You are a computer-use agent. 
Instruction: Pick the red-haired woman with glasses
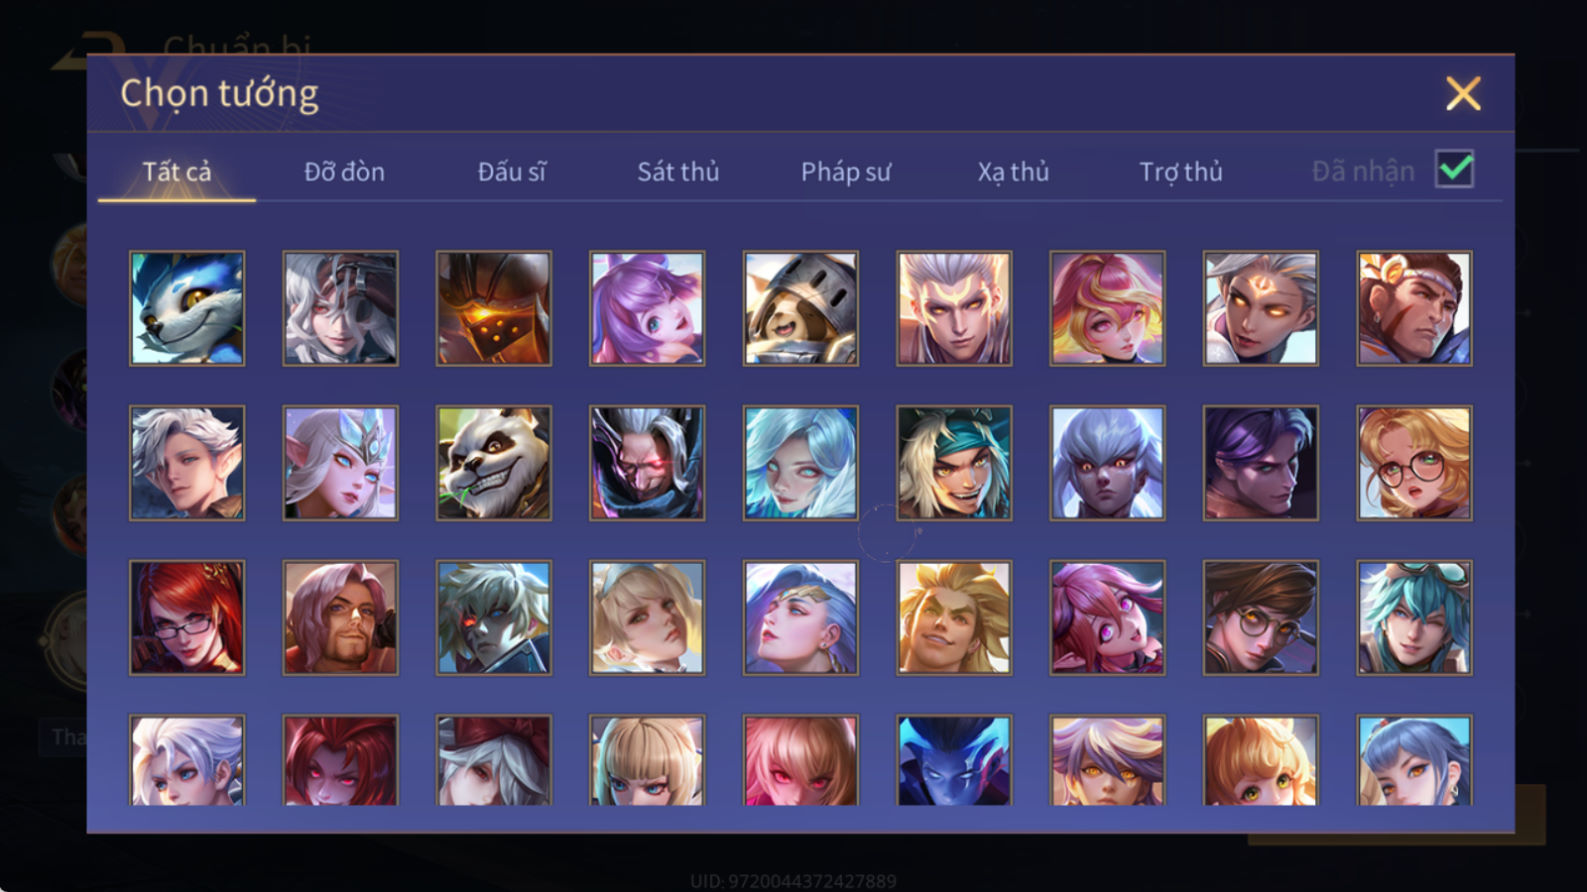187,617
